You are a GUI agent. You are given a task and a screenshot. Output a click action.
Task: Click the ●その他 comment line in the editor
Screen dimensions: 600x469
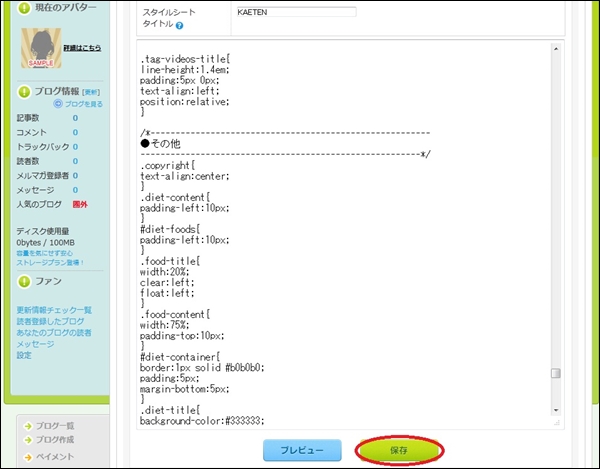tap(160, 144)
